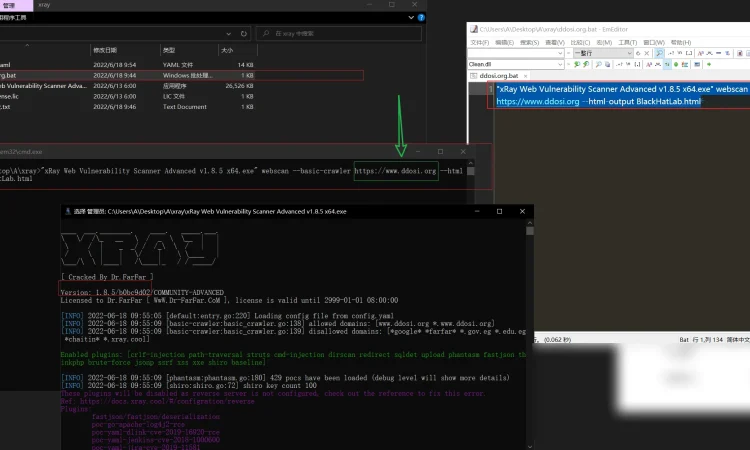This screenshot has width=750, height=450.
Task: Open the 比较(C) menu in EmEditor
Action: (x=580, y=43)
